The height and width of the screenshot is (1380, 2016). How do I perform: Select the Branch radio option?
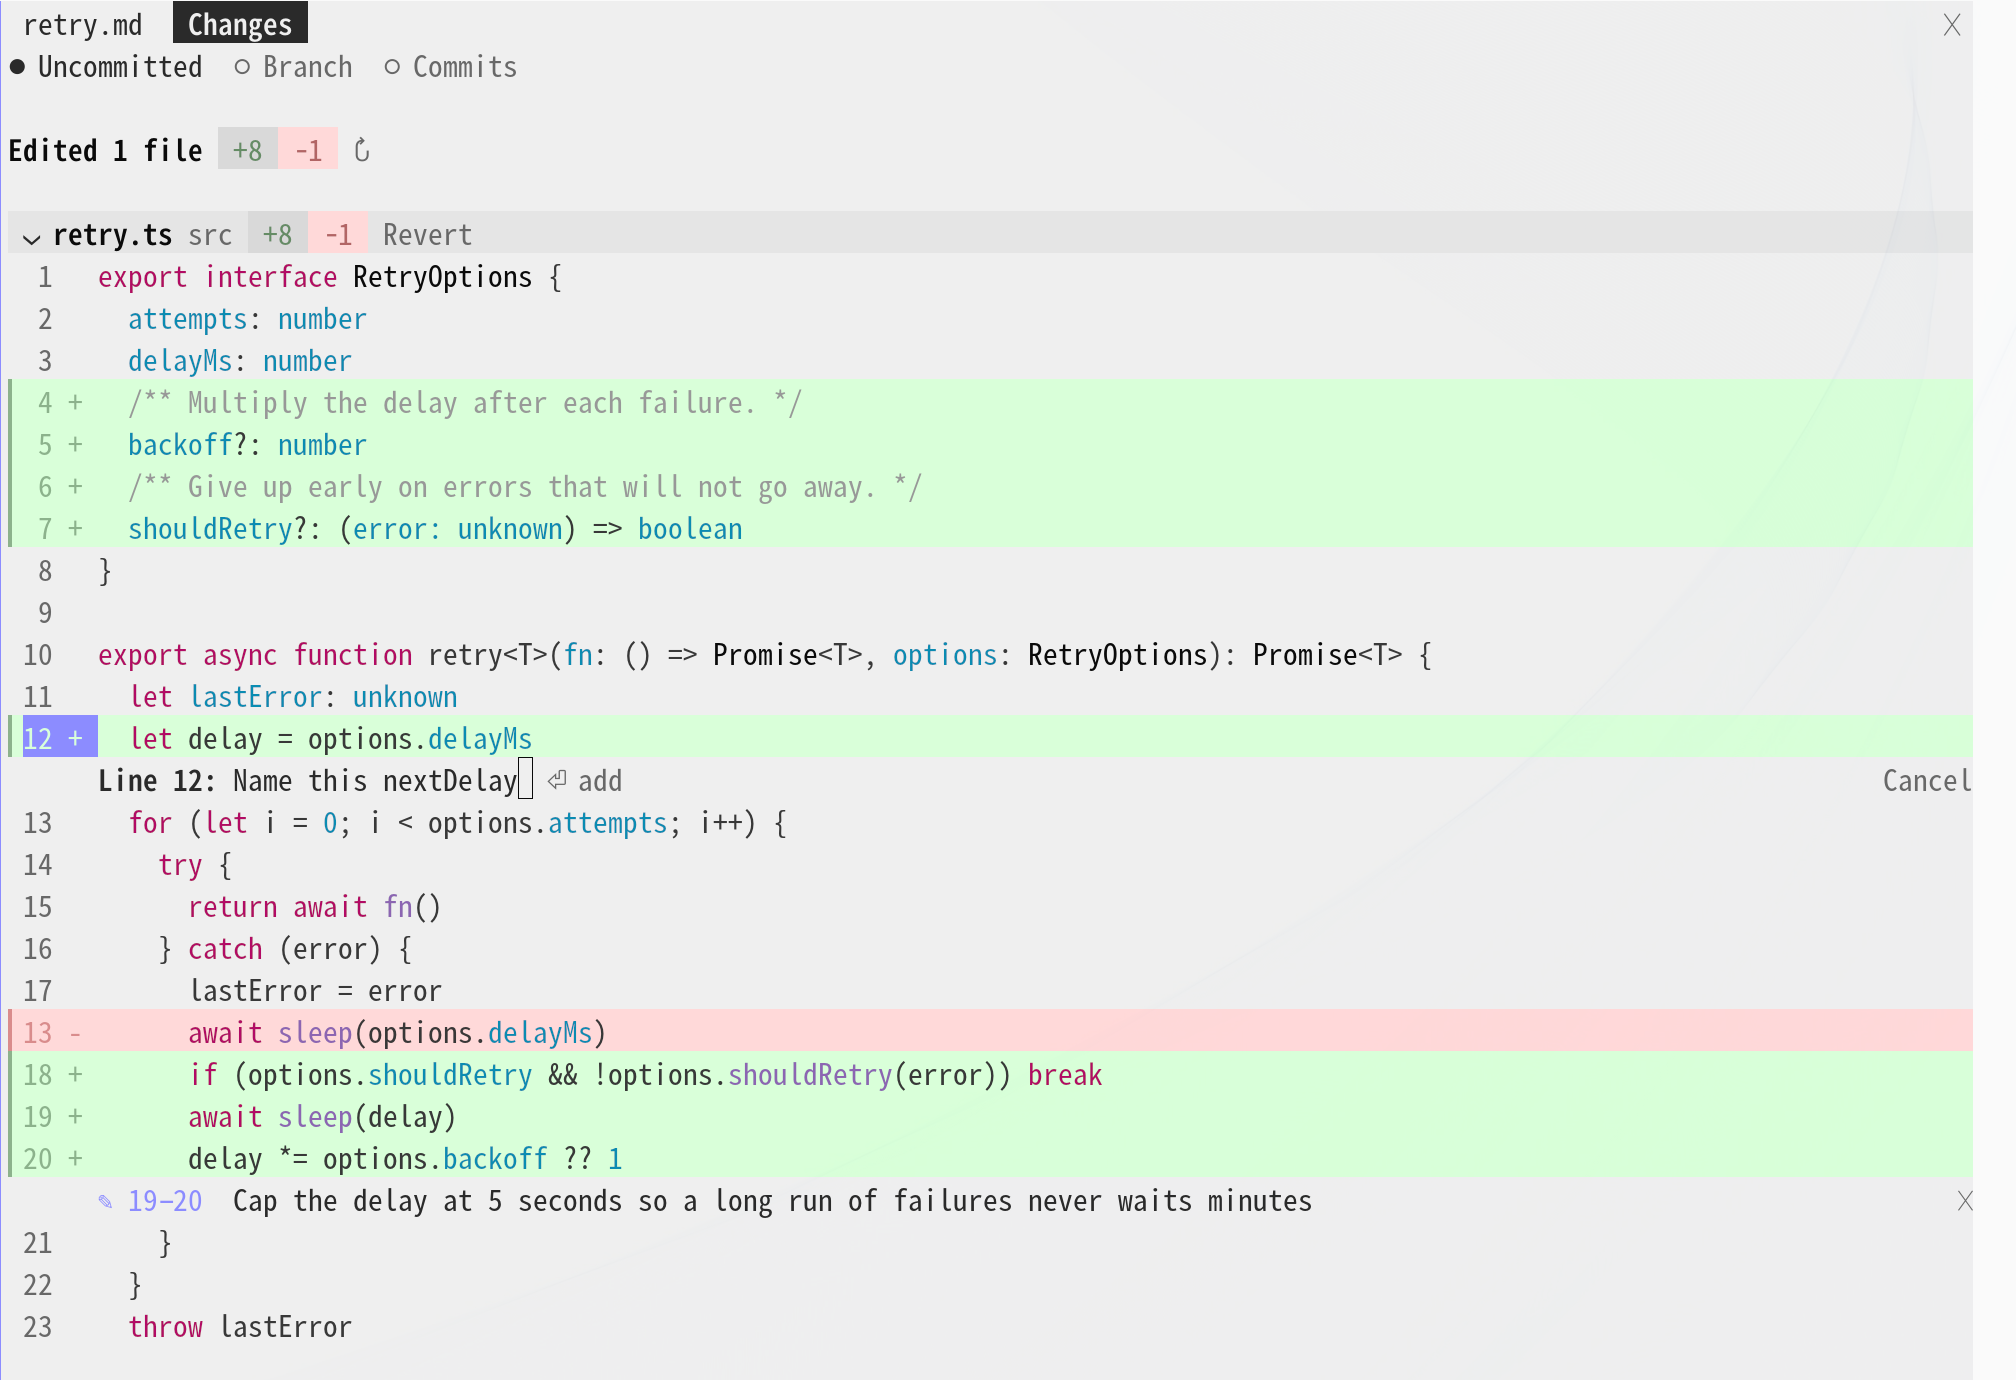click(293, 67)
